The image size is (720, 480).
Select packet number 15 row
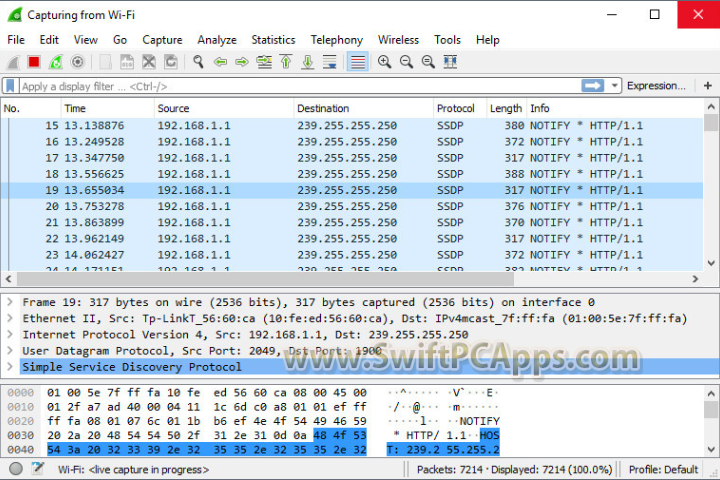pyautogui.click(x=352, y=125)
